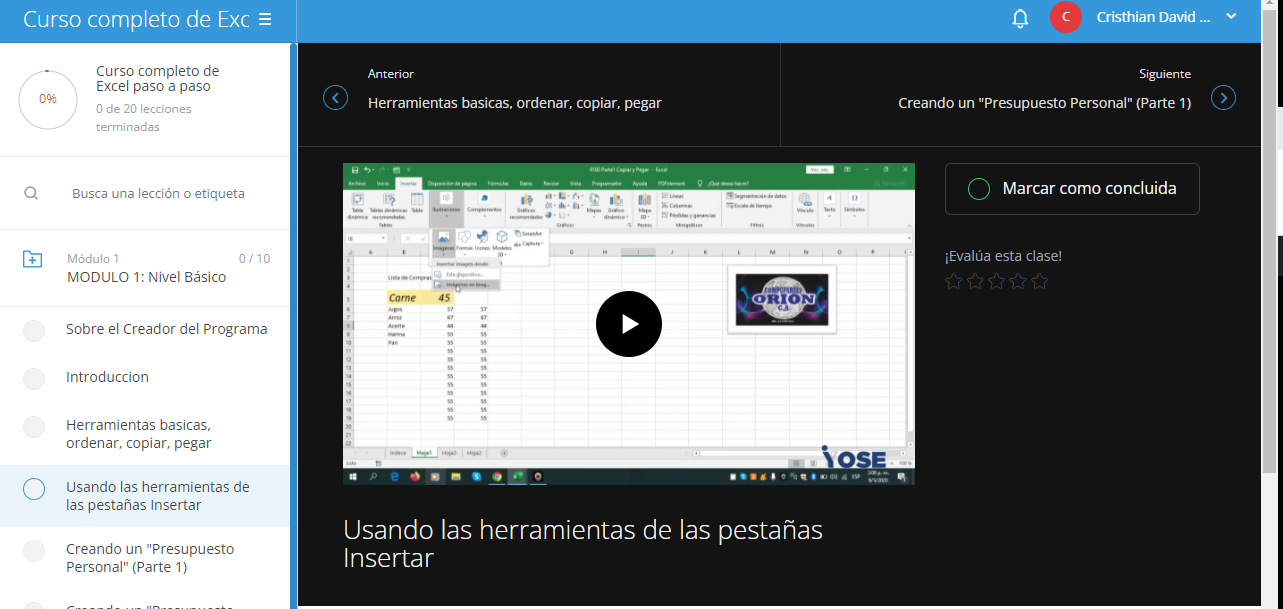Image resolution: width=1283 pixels, height=609 pixels.
Task: Toggle the Introduccion lesson completion circle
Action: pyautogui.click(x=34, y=378)
